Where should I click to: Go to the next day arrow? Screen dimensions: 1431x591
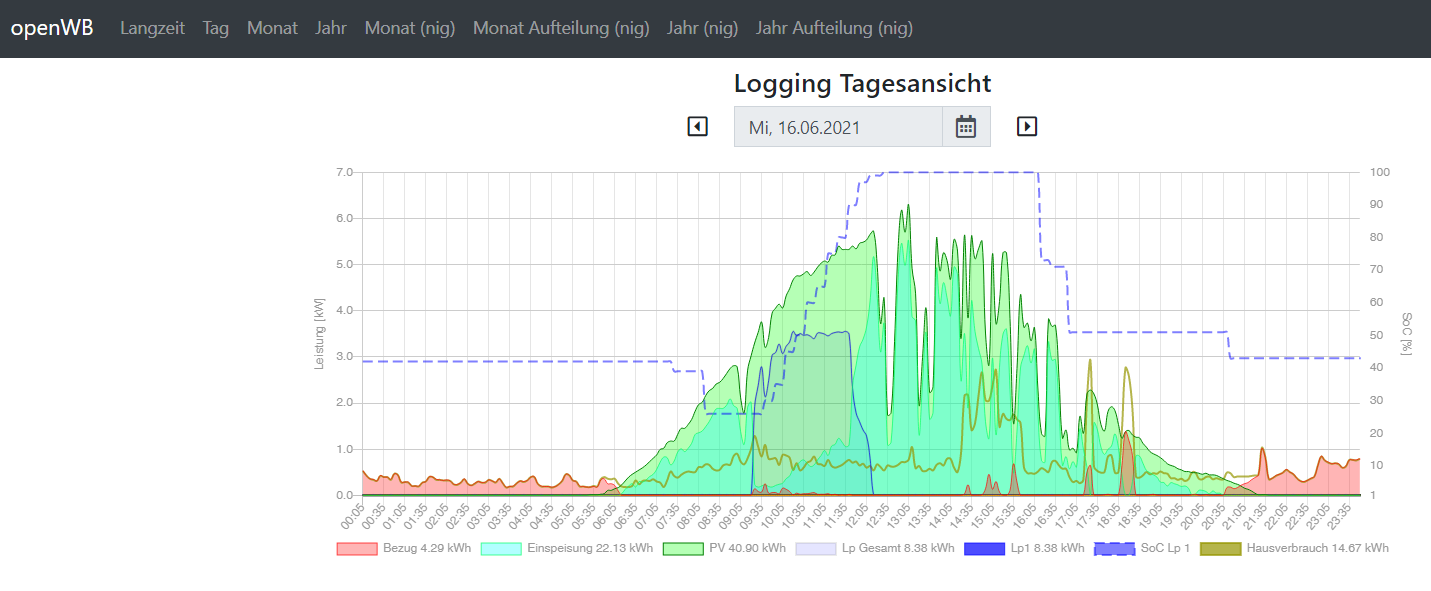[1027, 127]
